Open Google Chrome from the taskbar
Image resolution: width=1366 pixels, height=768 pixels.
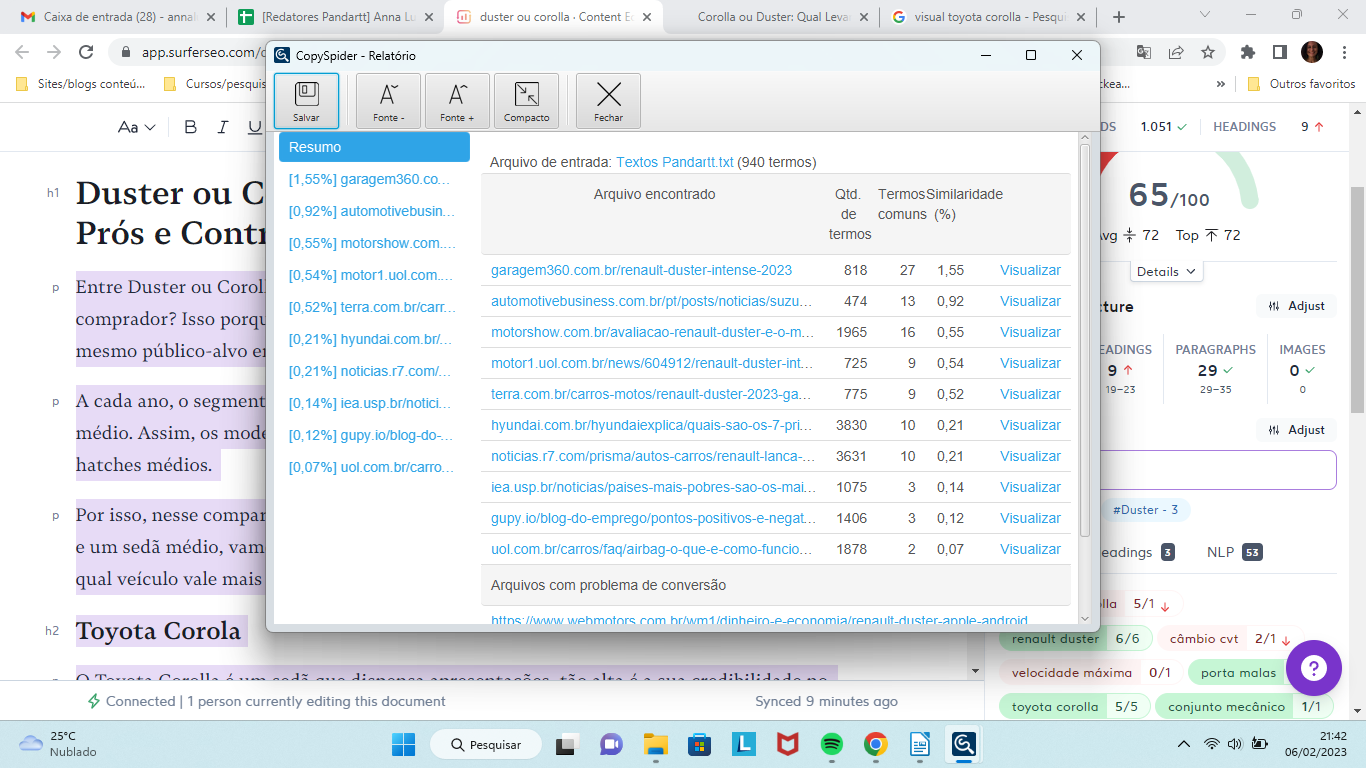tap(876, 744)
